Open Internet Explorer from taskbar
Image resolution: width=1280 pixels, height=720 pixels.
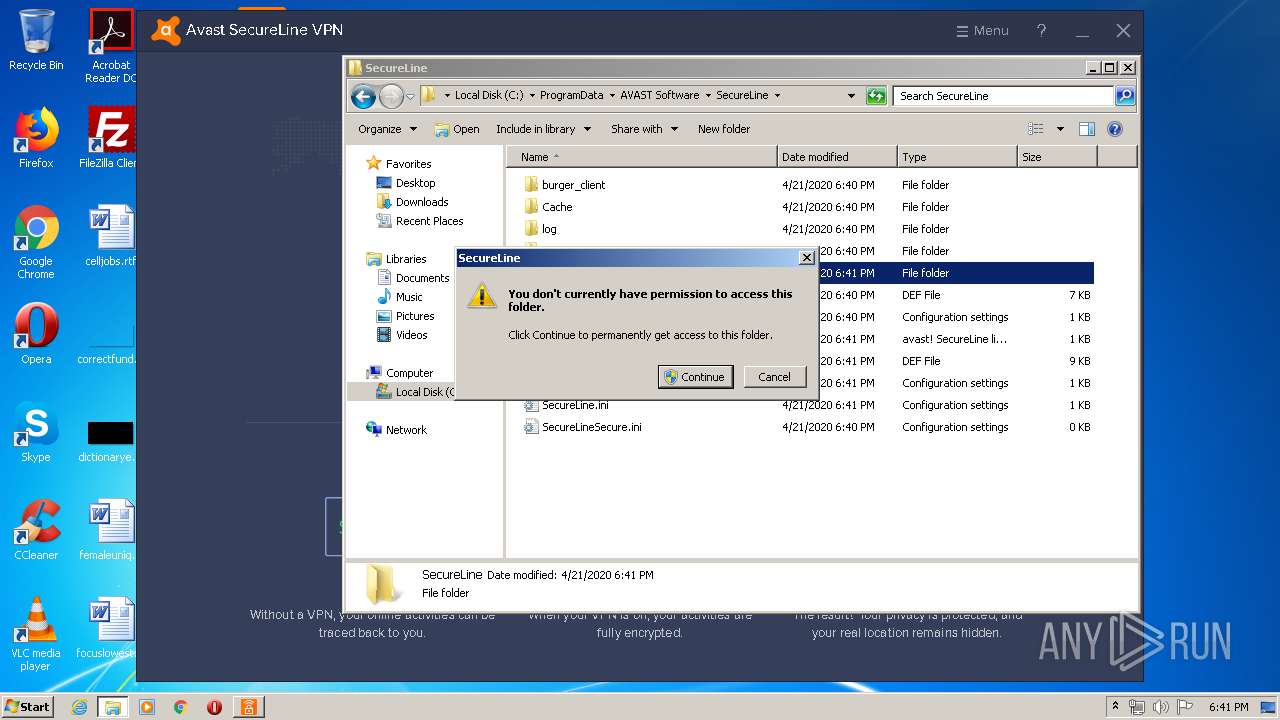click(80, 707)
